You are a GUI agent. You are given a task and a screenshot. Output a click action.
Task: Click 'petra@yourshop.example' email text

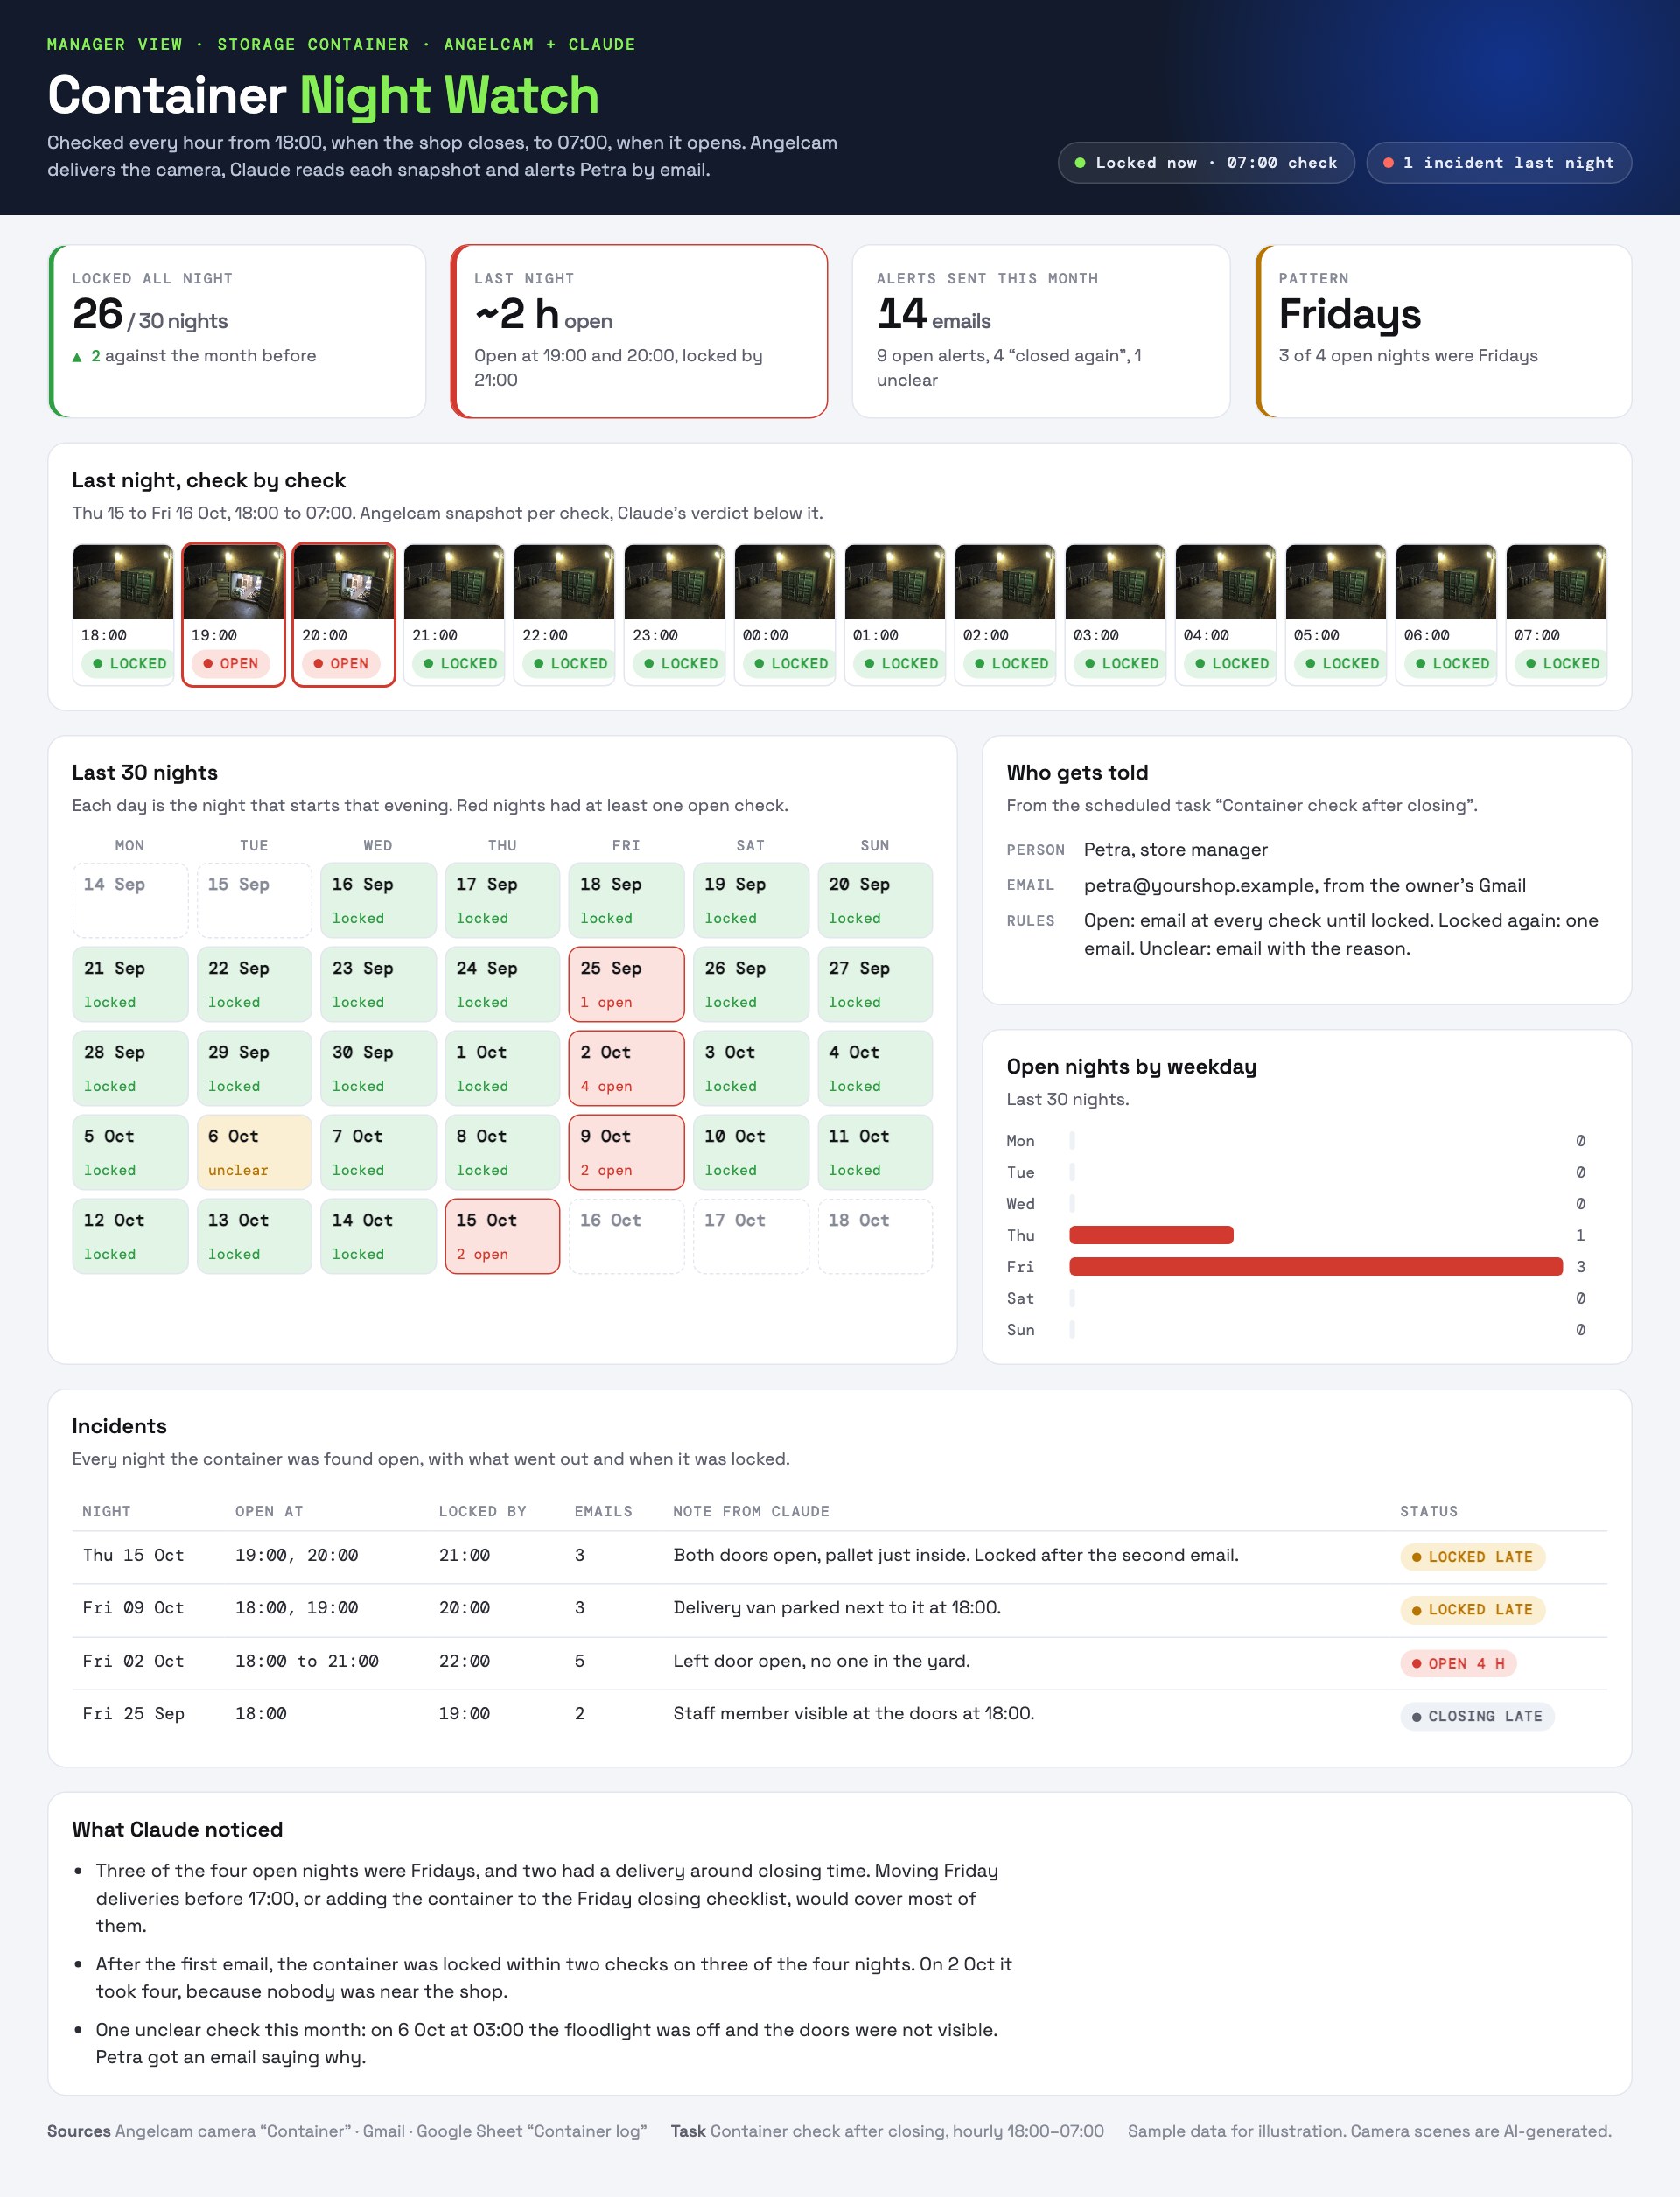click(x=1197, y=885)
